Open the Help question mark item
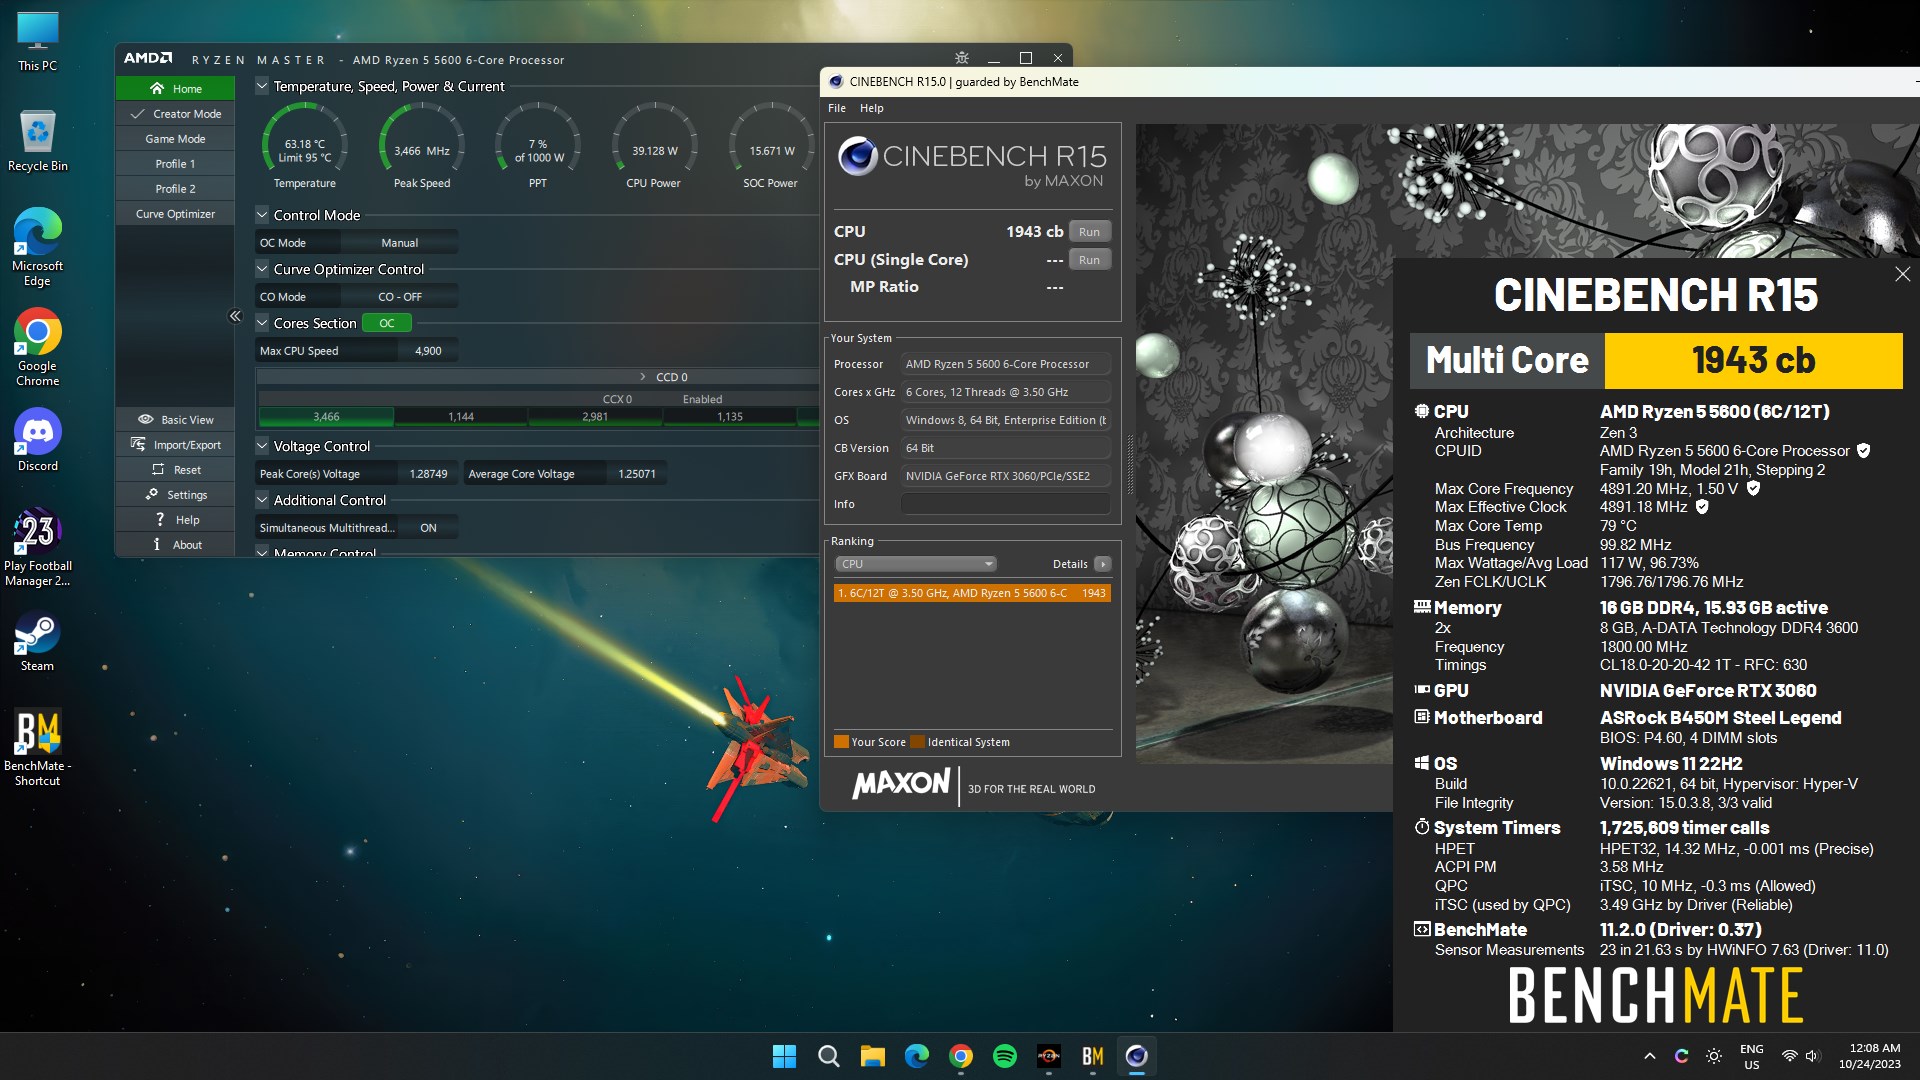Image resolution: width=1920 pixels, height=1080 pixels. click(175, 519)
